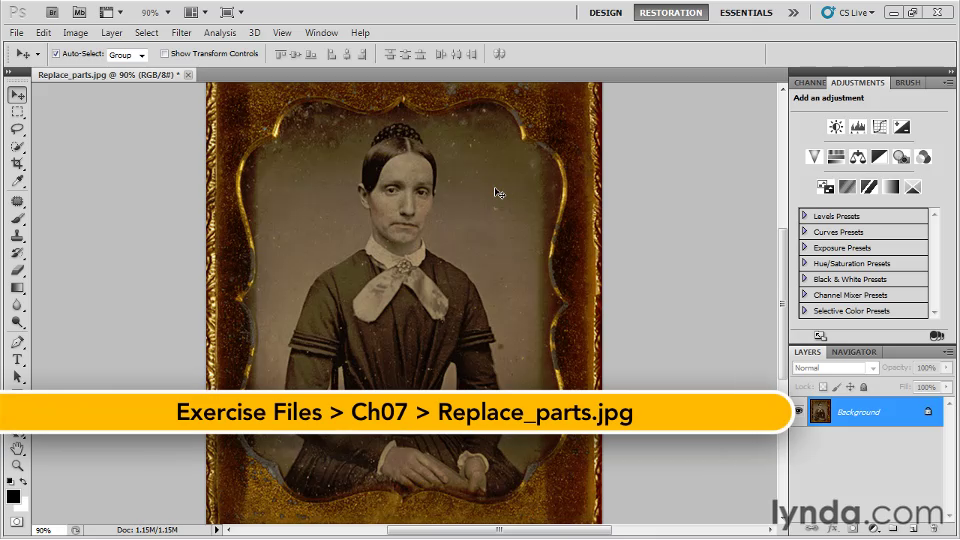Select the Hand tool

(17, 448)
